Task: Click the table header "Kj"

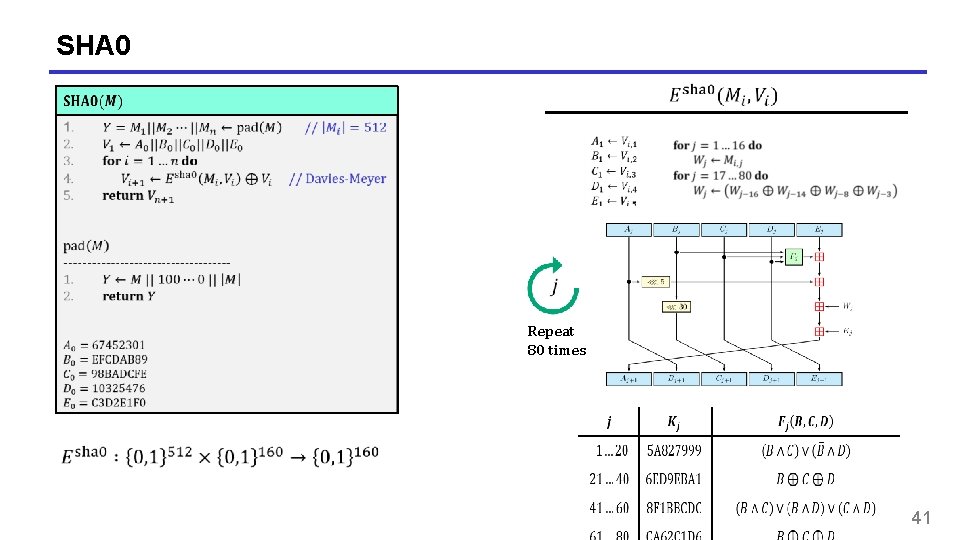Action: pyautogui.click(x=673, y=422)
